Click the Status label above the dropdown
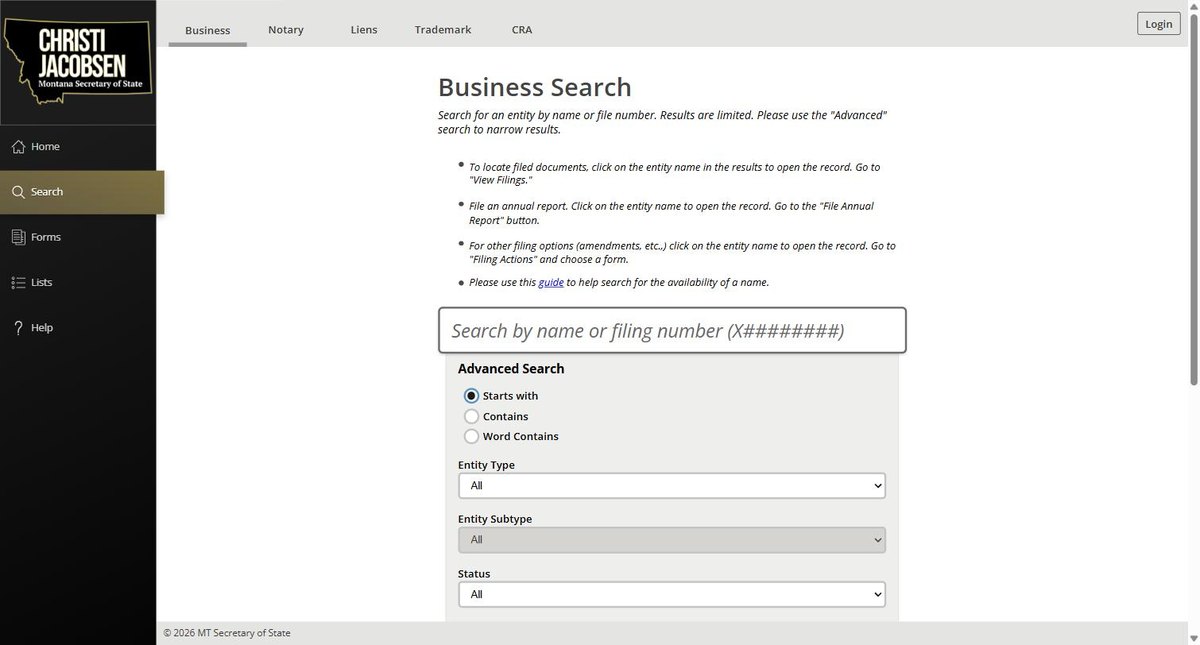The image size is (1200, 645). click(x=474, y=574)
